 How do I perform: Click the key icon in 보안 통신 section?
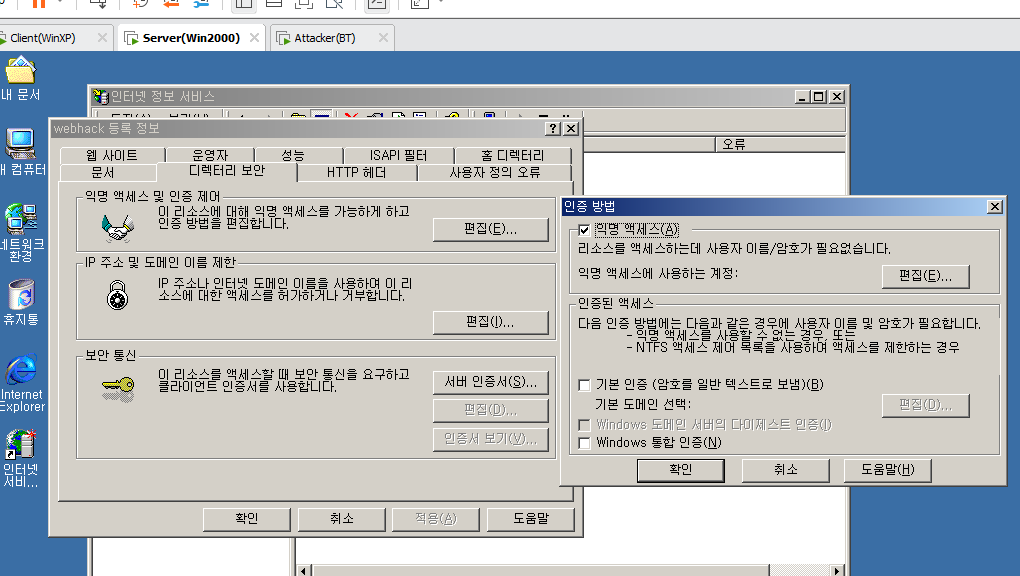pos(118,389)
